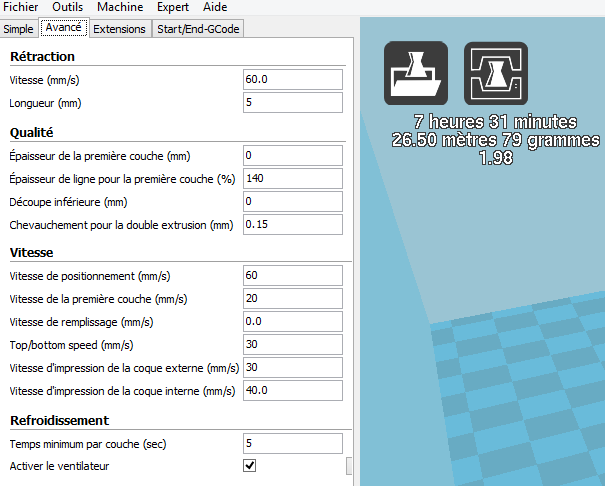Click the Découpe inférieure (mm) field

click(293, 201)
